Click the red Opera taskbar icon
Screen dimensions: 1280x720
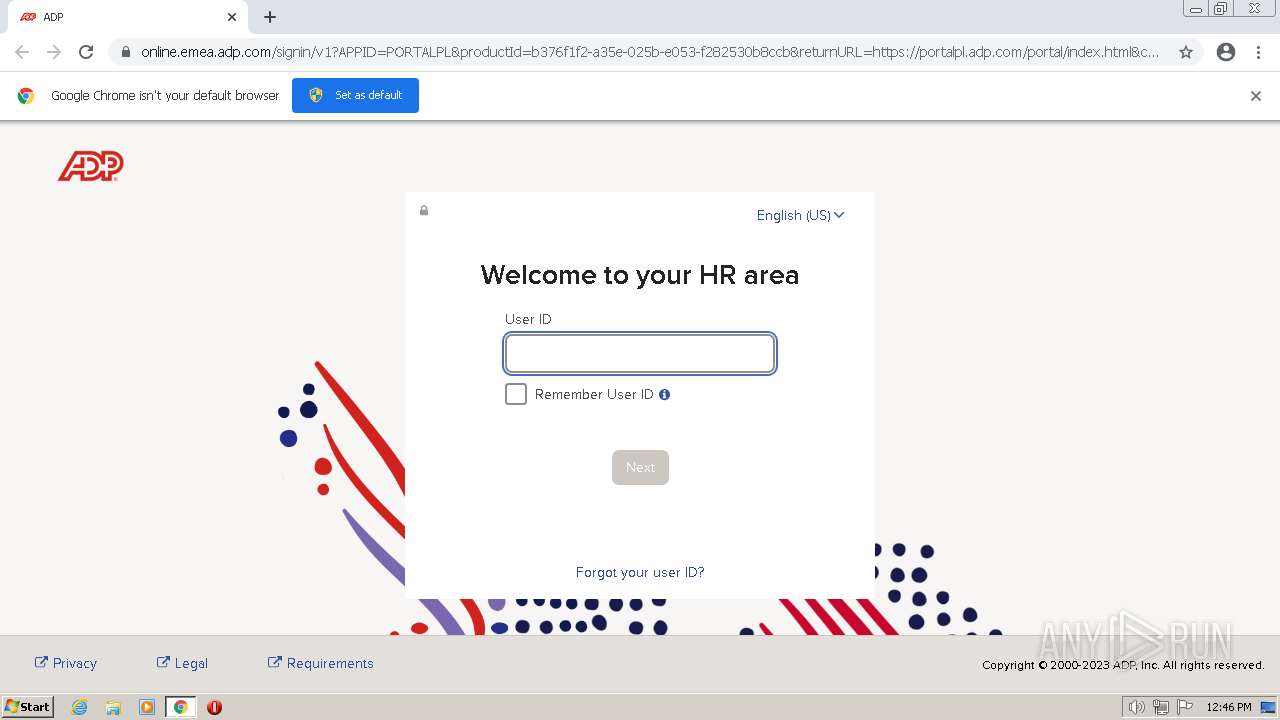coord(214,707)
